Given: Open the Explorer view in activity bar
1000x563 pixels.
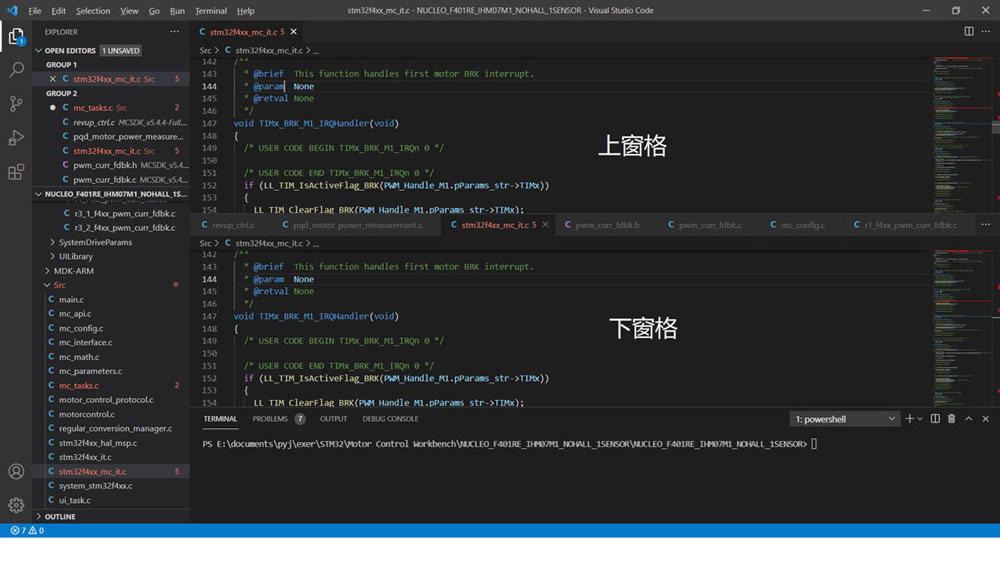Looking at the screenshot, I should (16, 36).
